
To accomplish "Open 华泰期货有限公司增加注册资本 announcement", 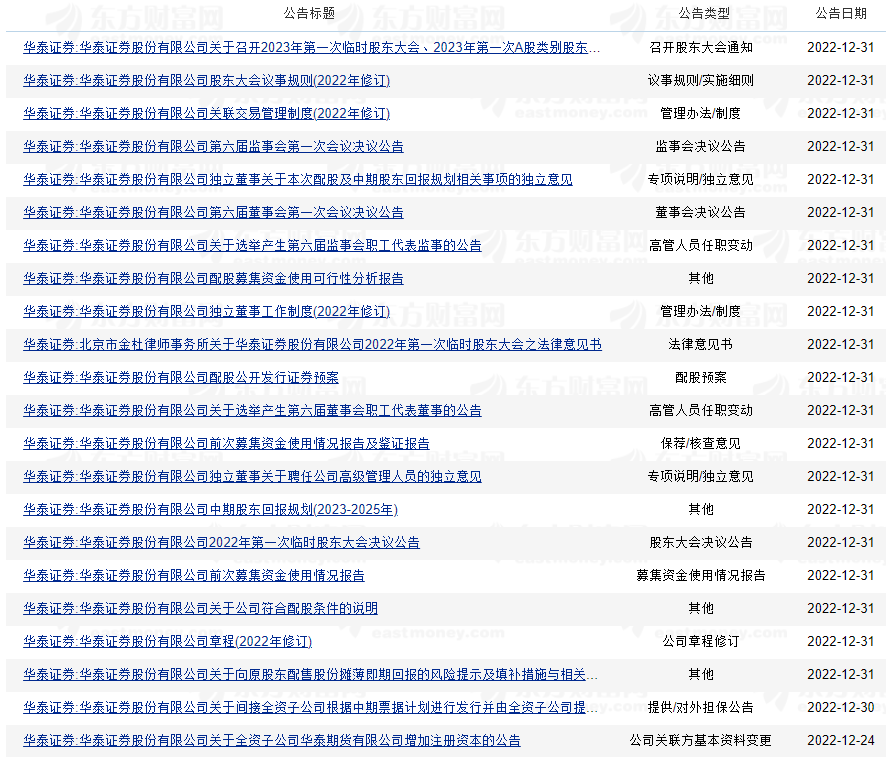I will pyautogui.click(x=272, y=740).
